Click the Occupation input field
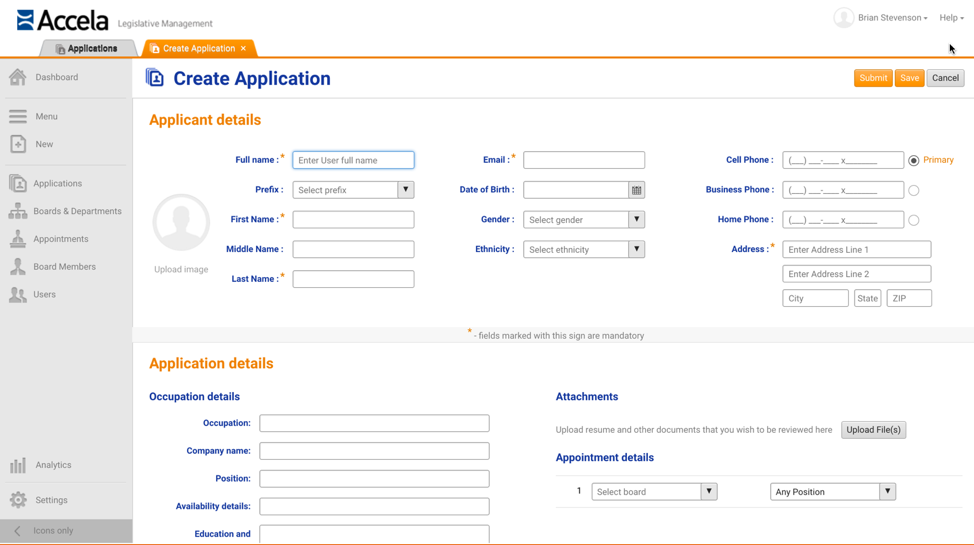 point(375,423)
